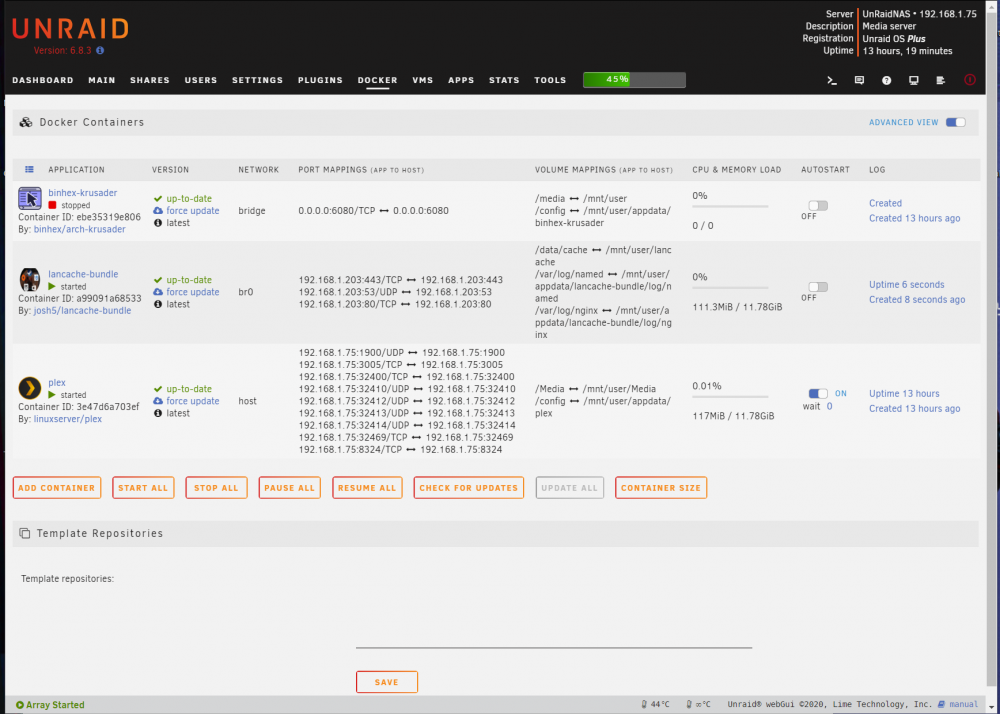This screenshot has width=1000, height=714.
Task: Click the list view icon beside Application header
Action: [x=29, y=170]
